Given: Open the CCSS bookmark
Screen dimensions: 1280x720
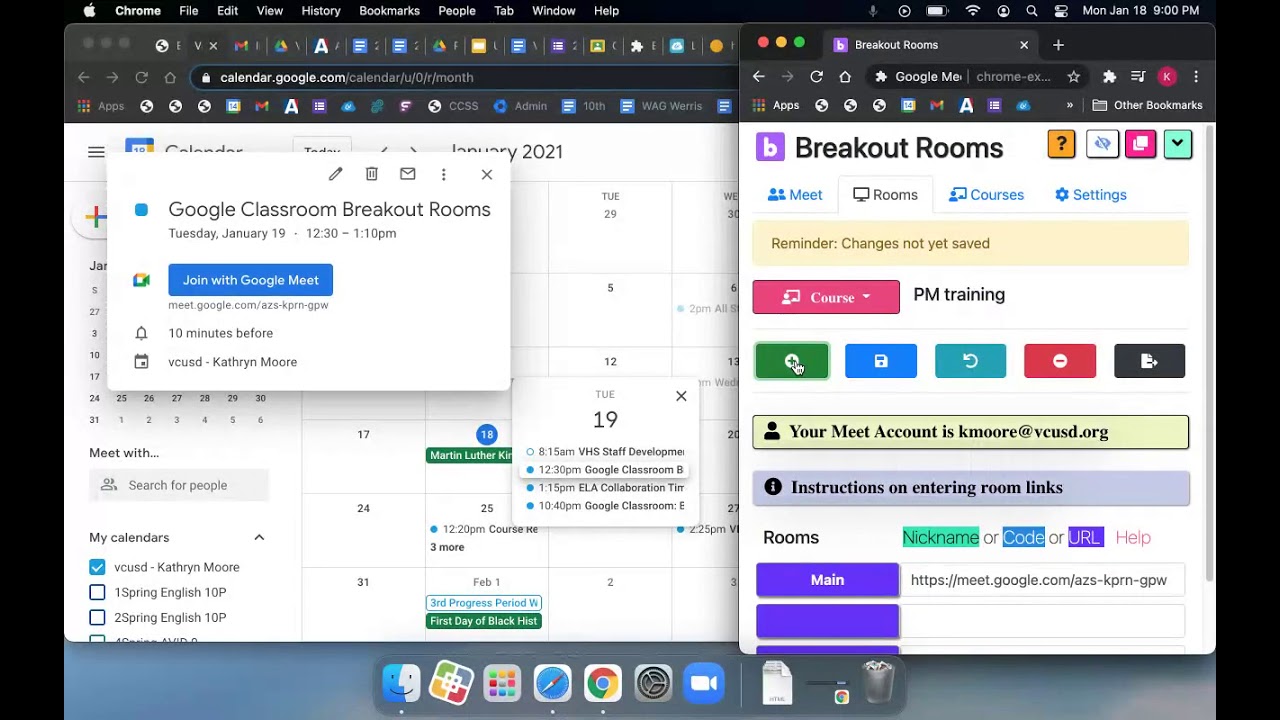Looking at the screenshot, I should (453, 106).
